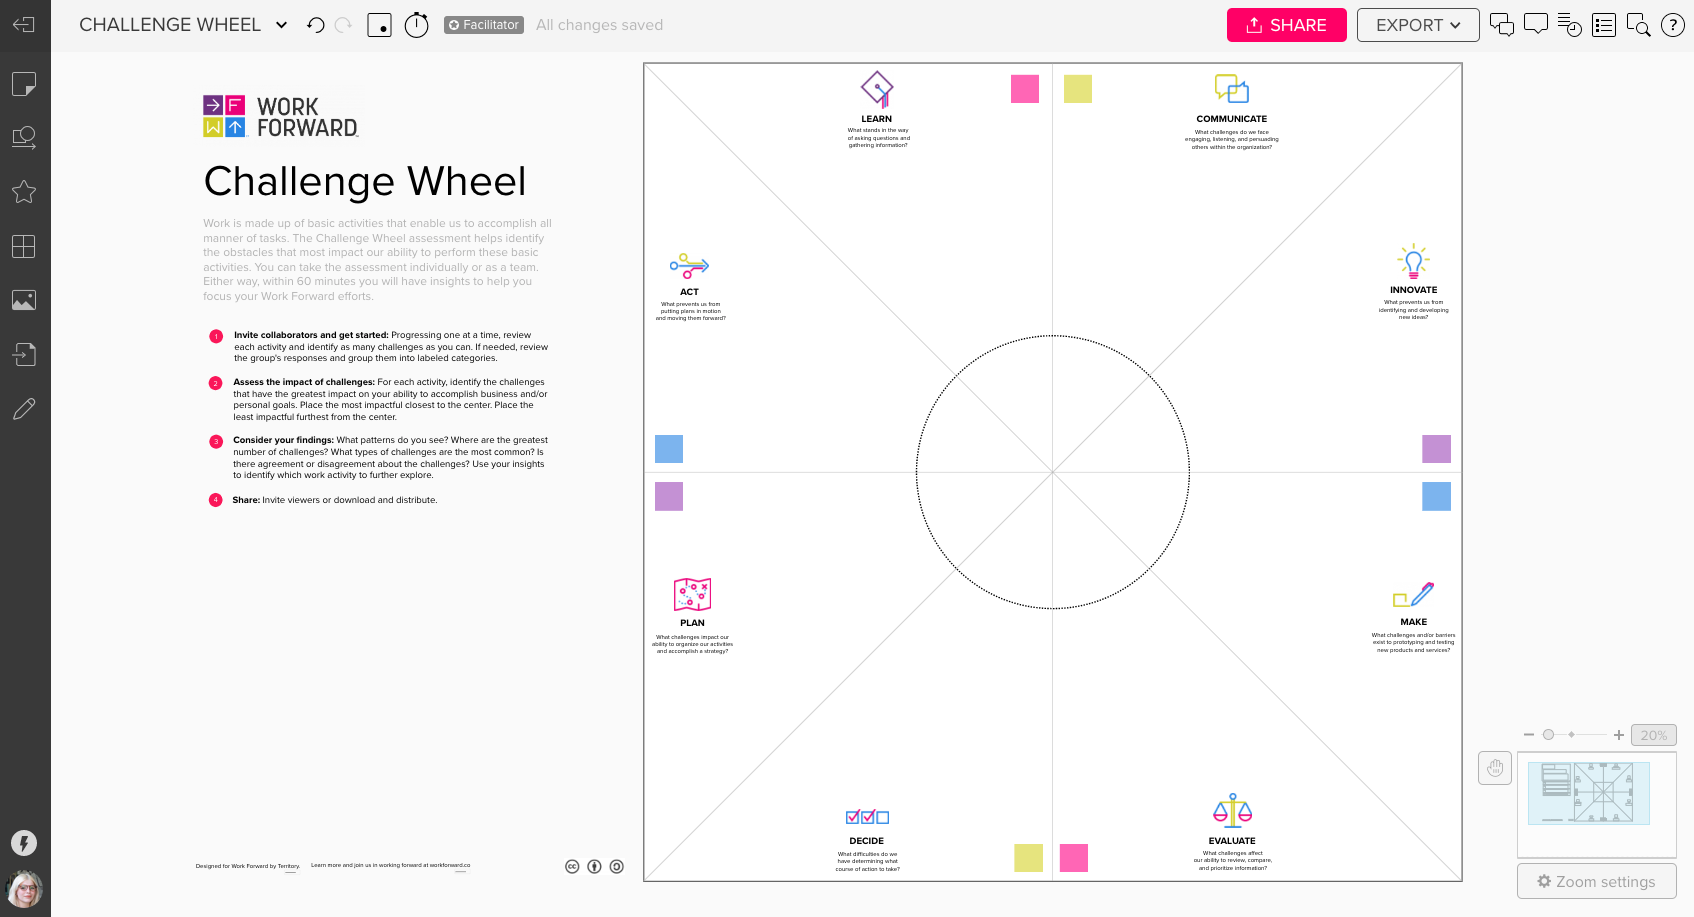1694x917 pixels.
Task: Click the Facilitator badge
Action: pos(483,24)
